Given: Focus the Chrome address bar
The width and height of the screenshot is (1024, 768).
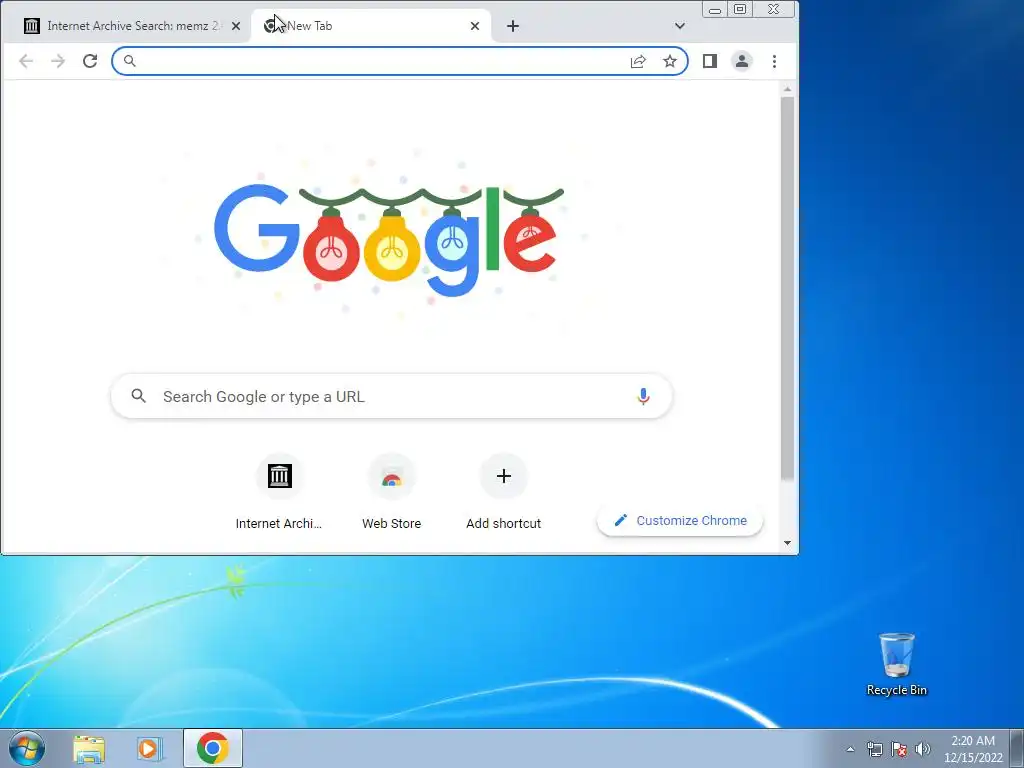Looking at the screenshot, I should [x=400, y=61].
